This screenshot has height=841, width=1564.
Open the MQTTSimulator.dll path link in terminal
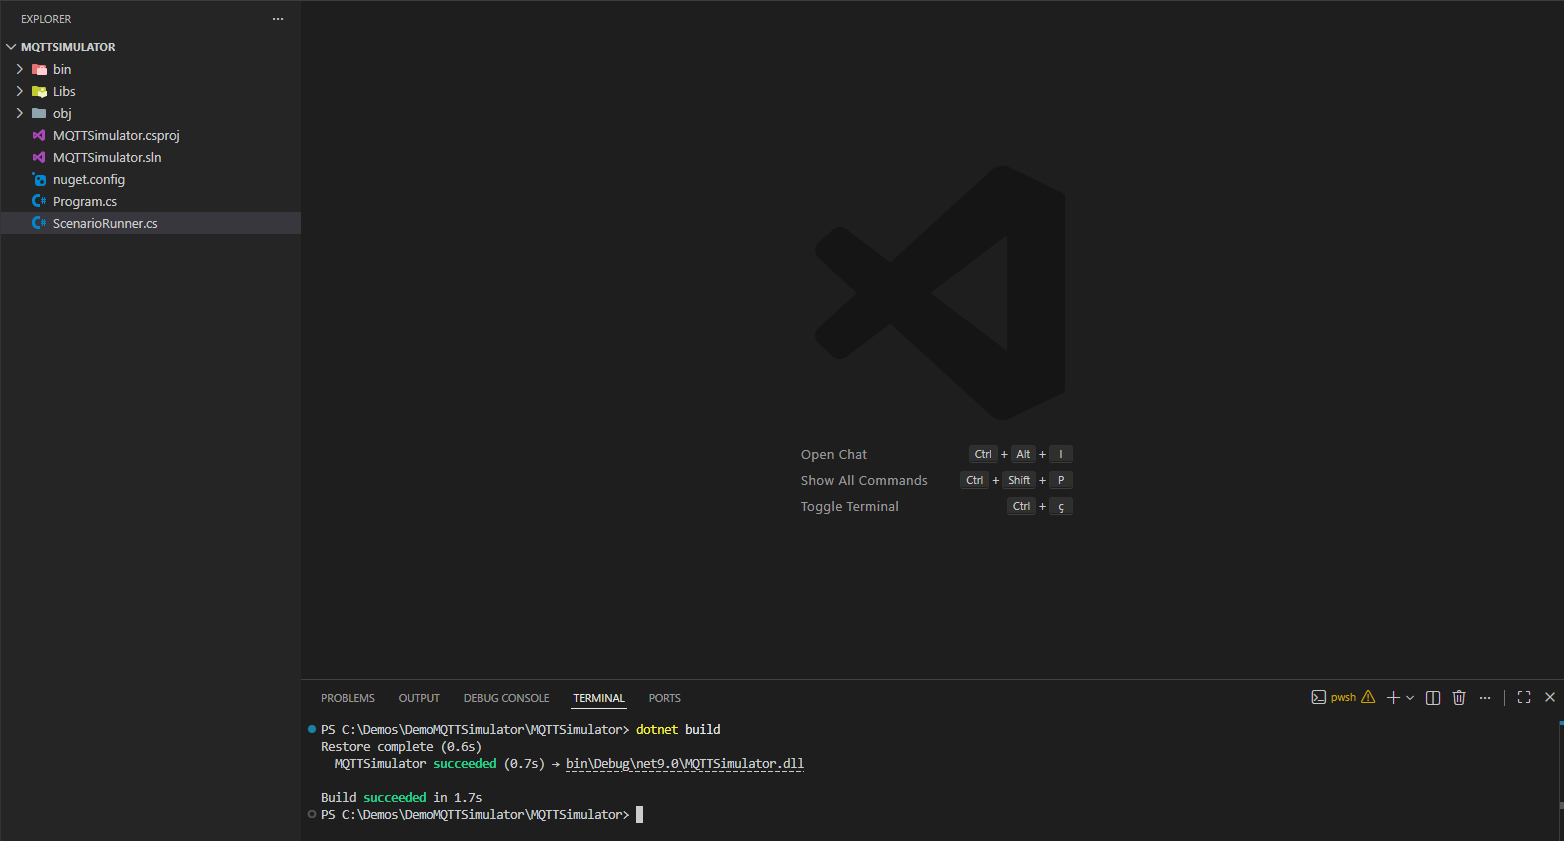pos(685,764)
